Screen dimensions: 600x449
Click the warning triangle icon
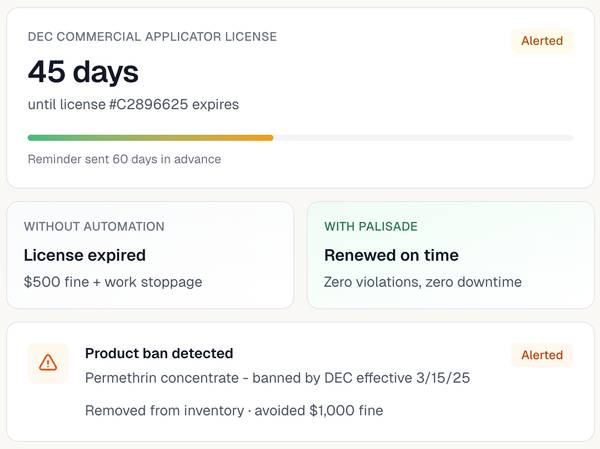click(48, 363)
